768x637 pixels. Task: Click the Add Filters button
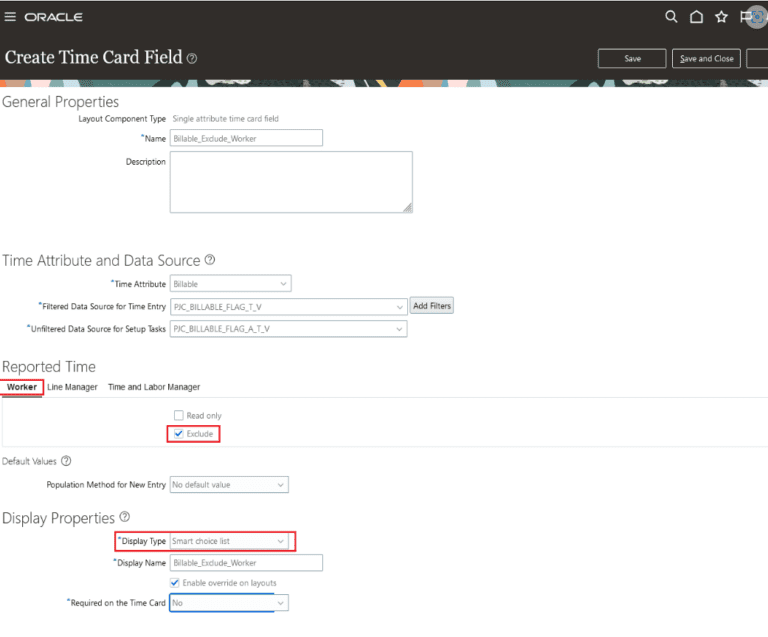[x=432, y=306]
